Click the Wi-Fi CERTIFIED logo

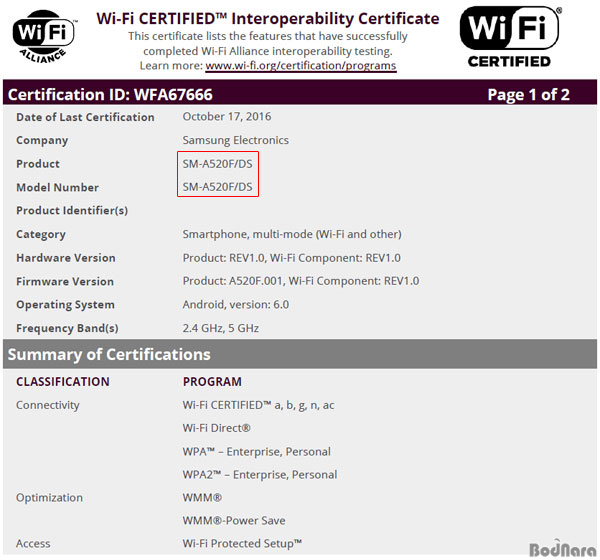tap(510, 37)
